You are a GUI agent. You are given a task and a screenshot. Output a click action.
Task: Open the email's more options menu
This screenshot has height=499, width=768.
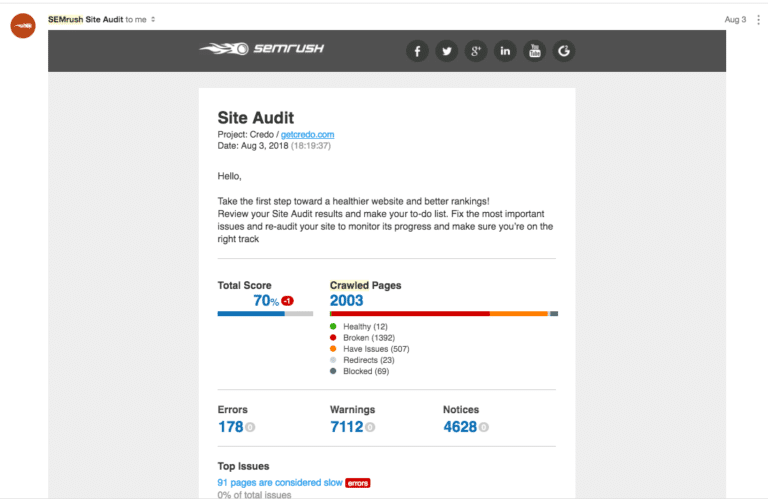coord(757,20)
